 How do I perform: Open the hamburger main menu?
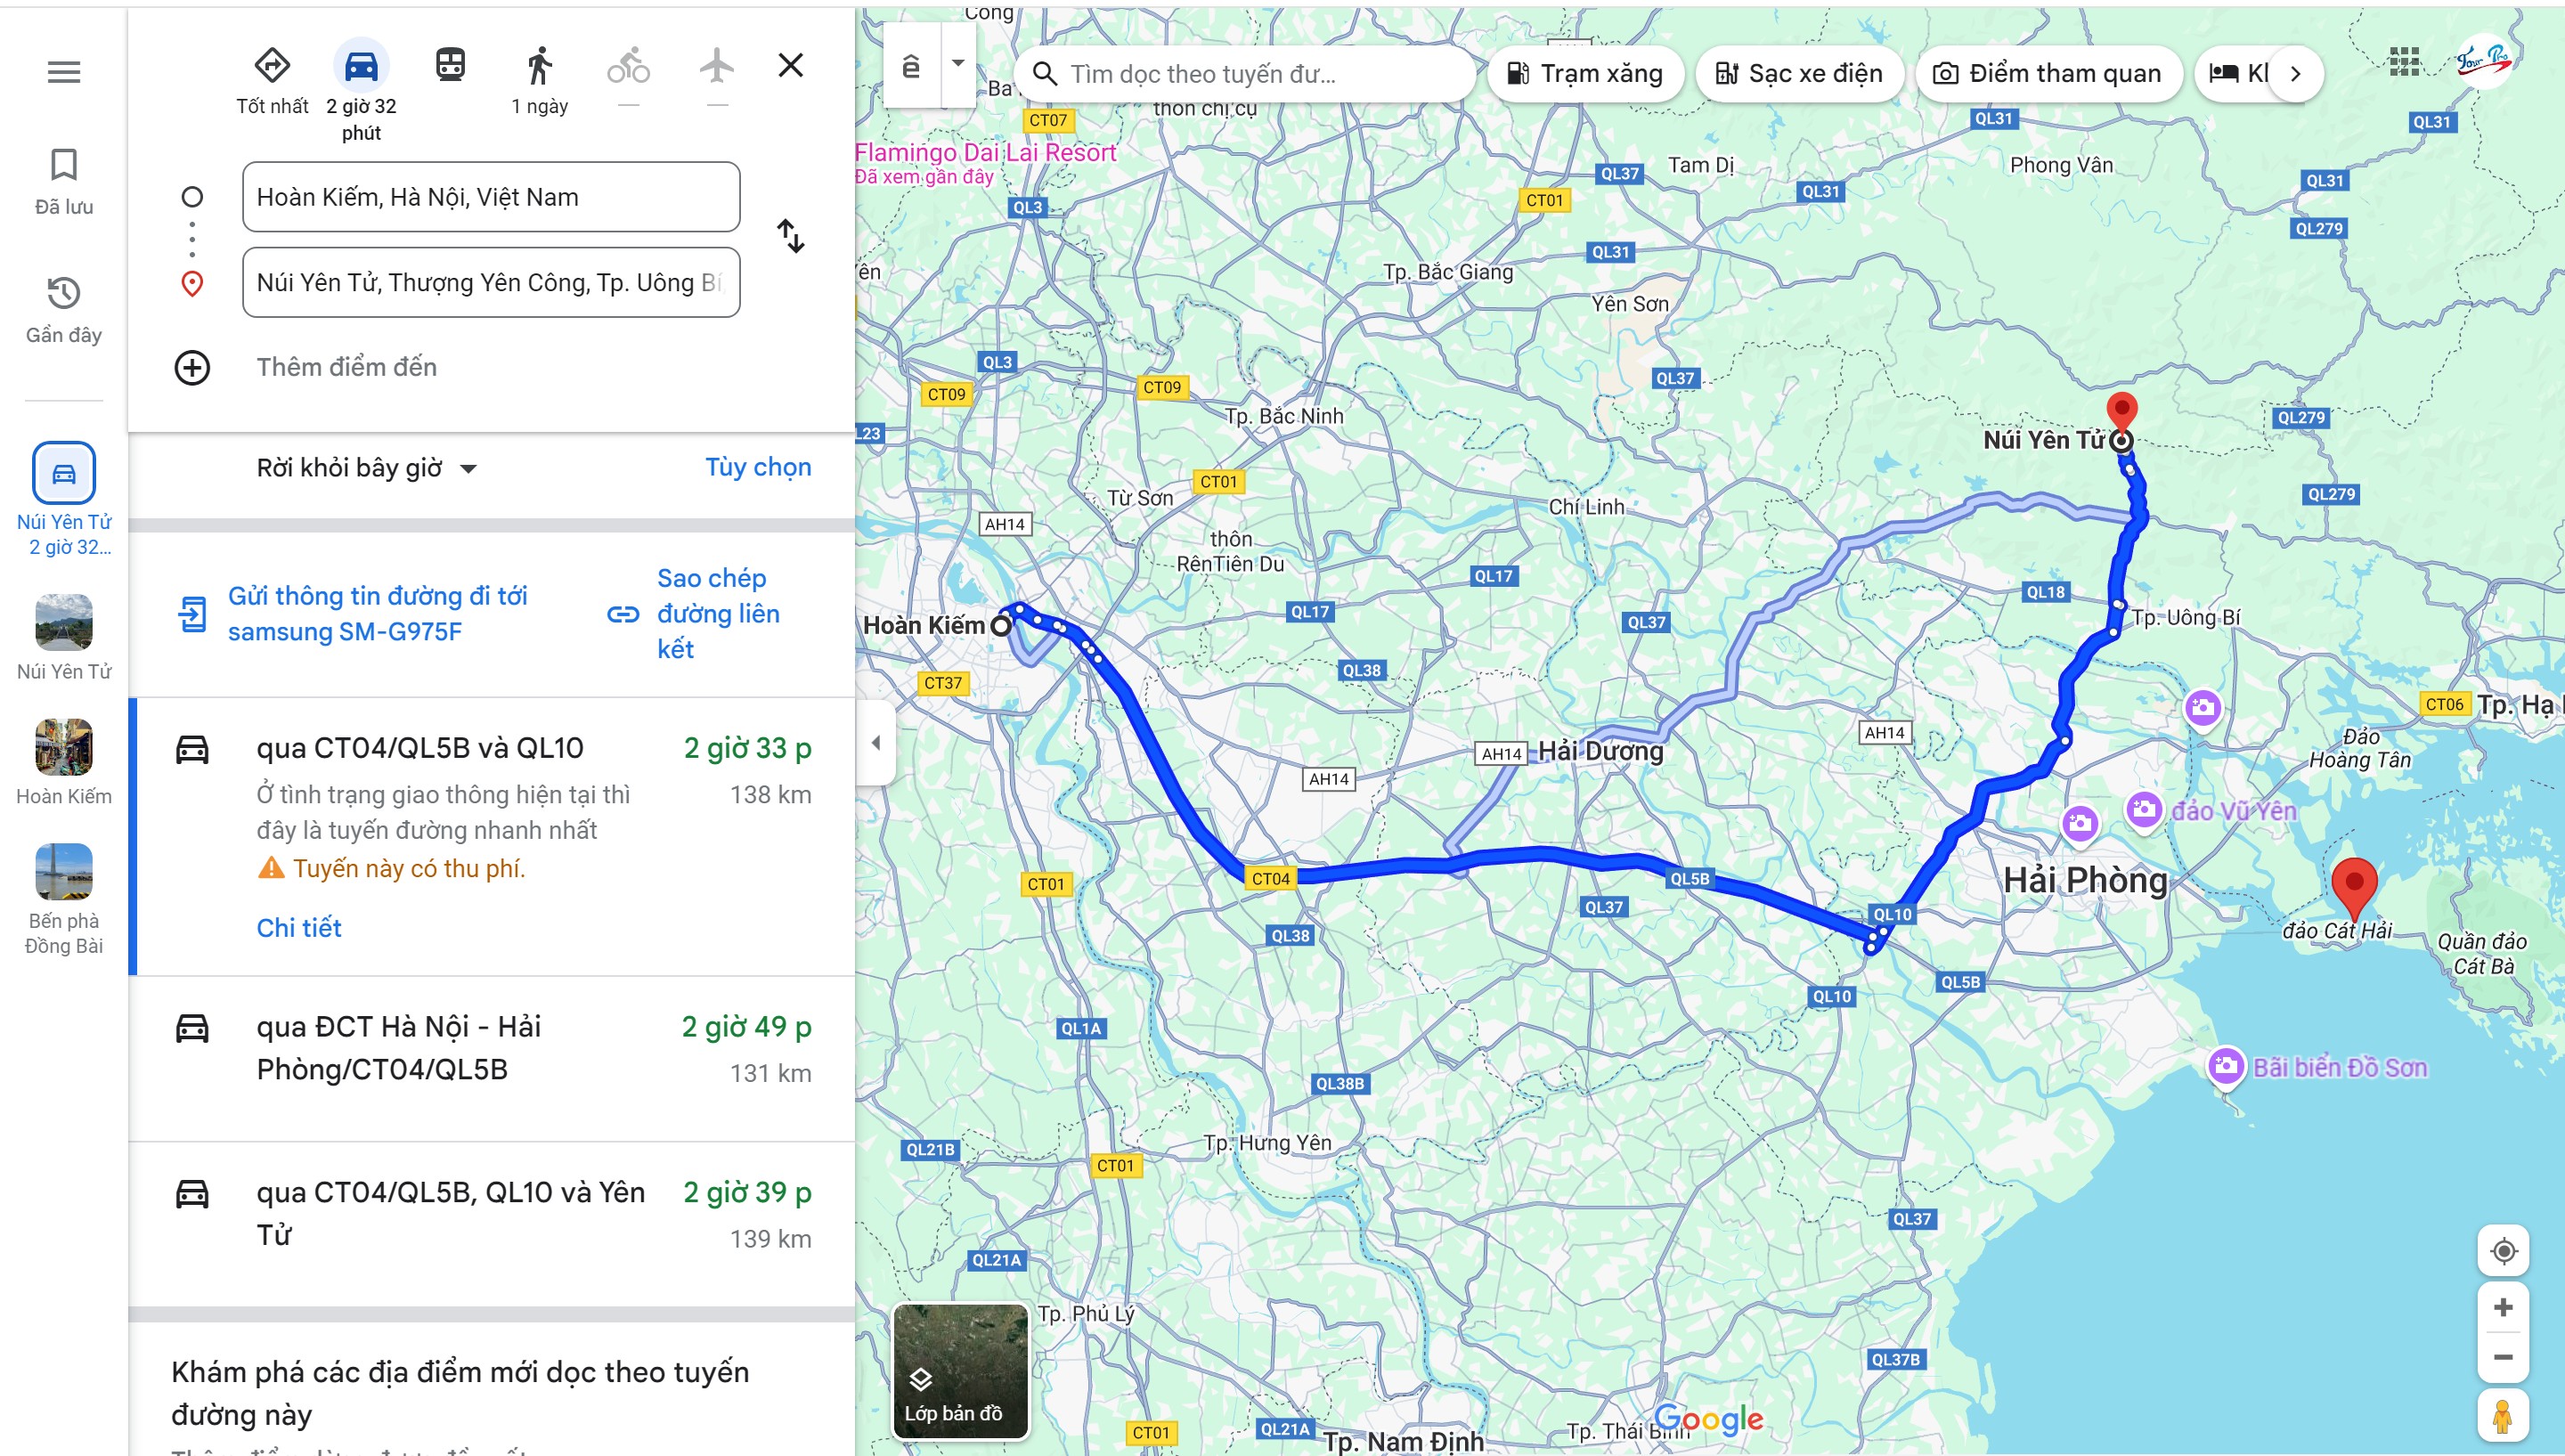[x=64, y=72]
